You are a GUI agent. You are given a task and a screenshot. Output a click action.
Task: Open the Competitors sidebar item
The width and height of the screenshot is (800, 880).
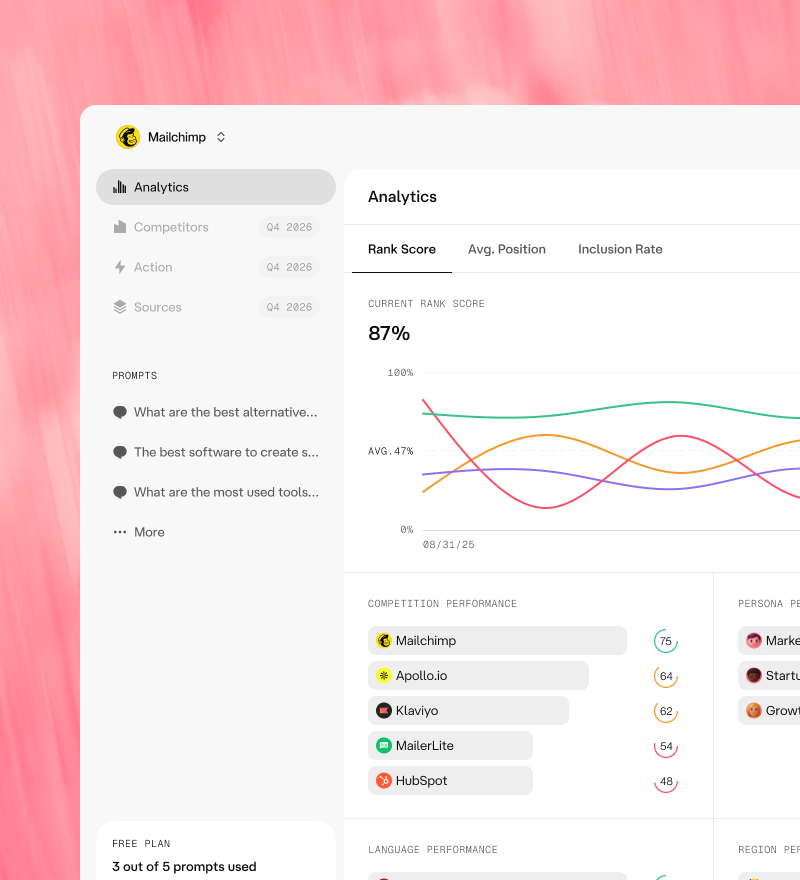click(x=216, y=227)
